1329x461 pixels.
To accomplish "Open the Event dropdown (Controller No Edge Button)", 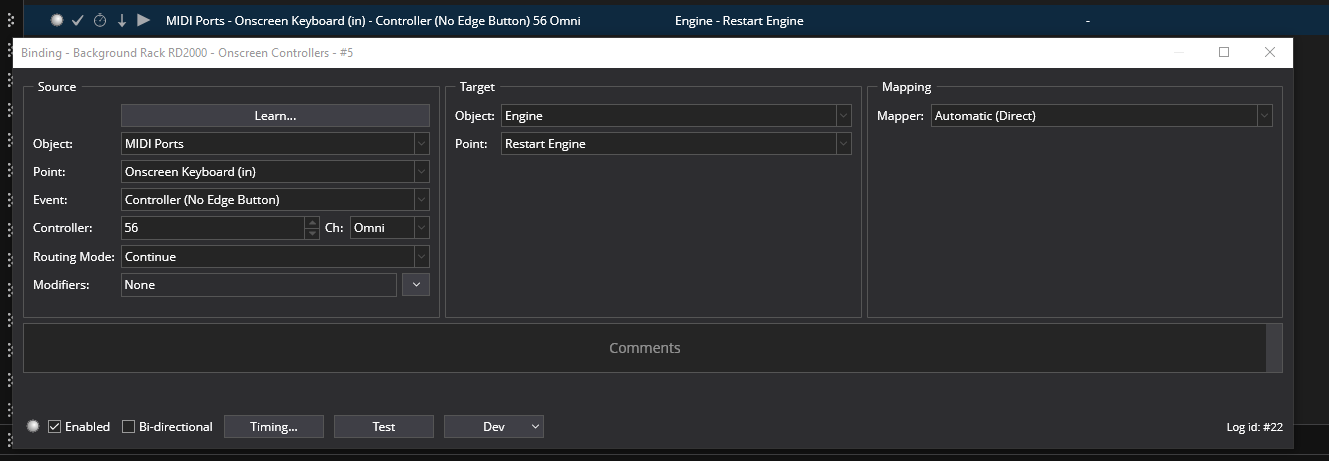I will [275, 200].
